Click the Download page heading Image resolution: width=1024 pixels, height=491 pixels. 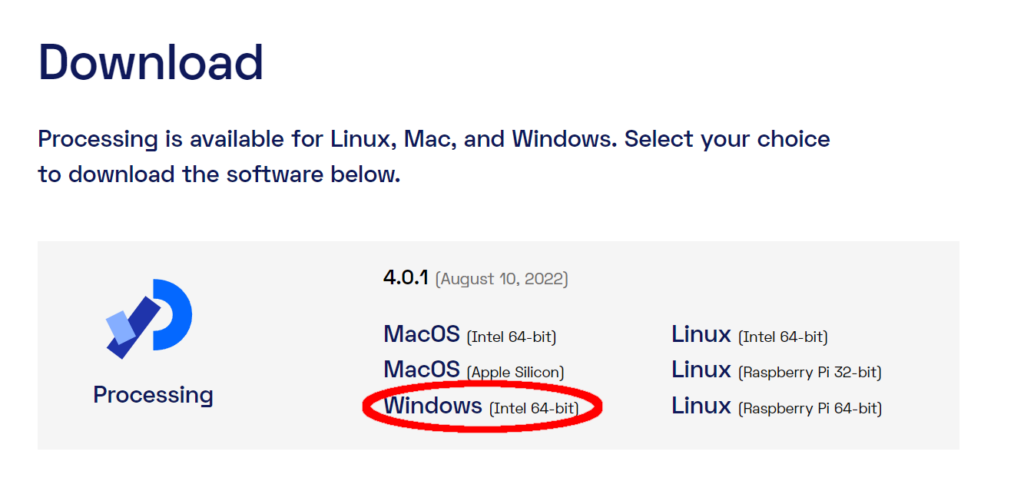click(x=151, y=62)
